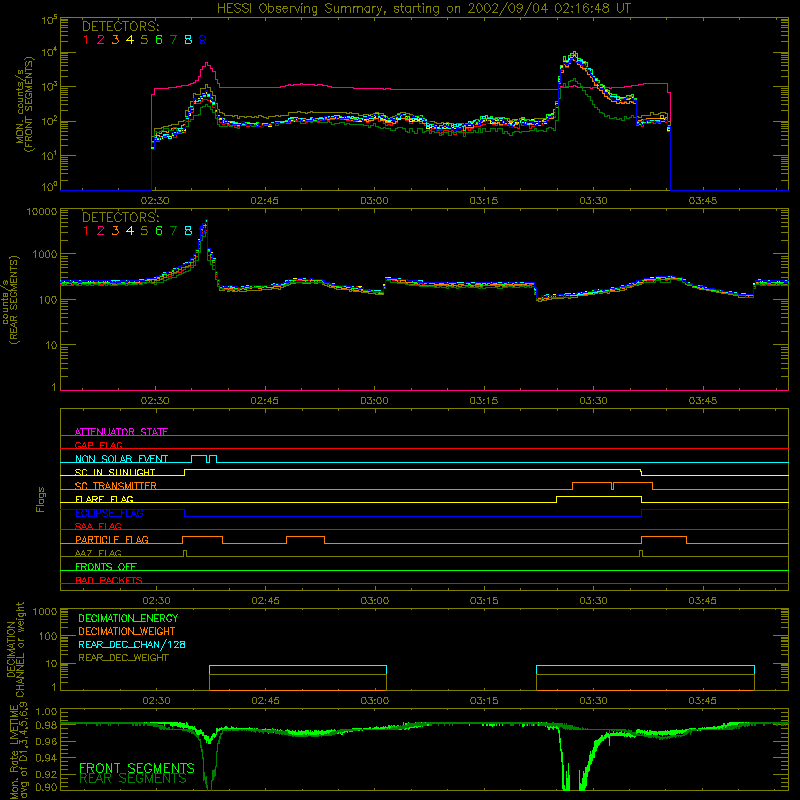The height and width of the screenshot is (800, 800).
Task: Click the 0.94 y-axis label on livetime plot
Action: coord(45,756)
